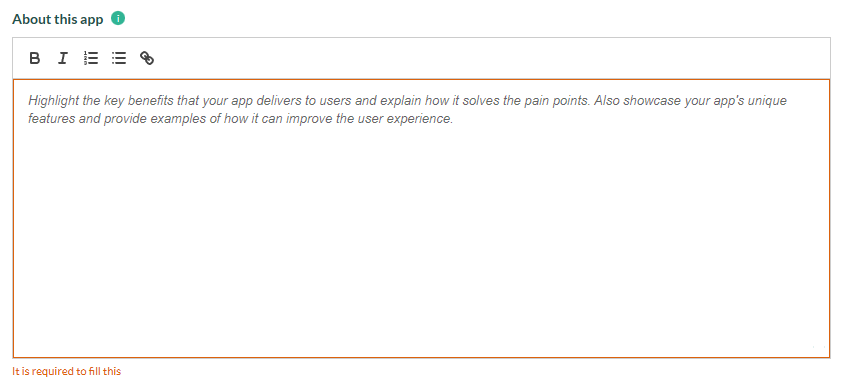Screen dimensions: 847x387
Task: Toggle bold formatting in the editor toolbar
Action: 35,58
